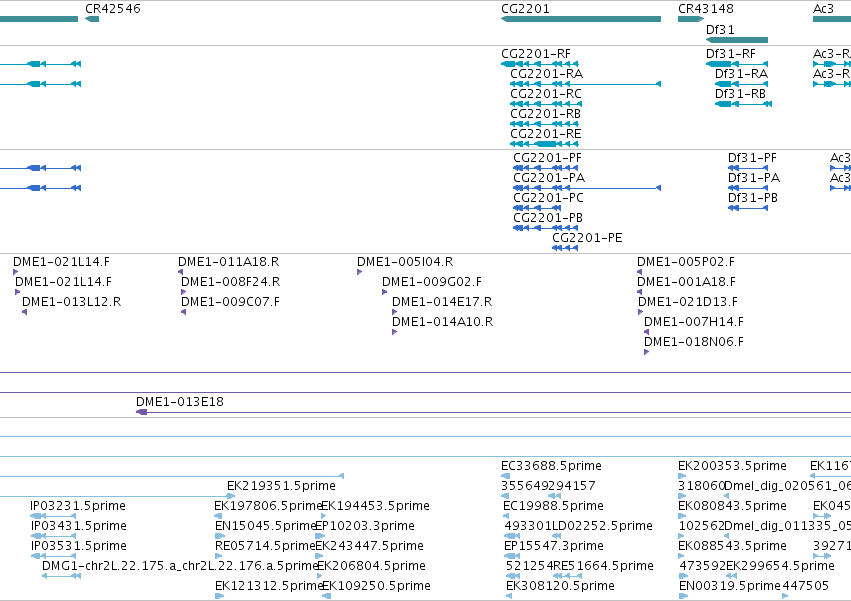Screen dimensions: 851x601
Task: Select the CG2201-RE transcript glyph
Action: tap(544, 144)
